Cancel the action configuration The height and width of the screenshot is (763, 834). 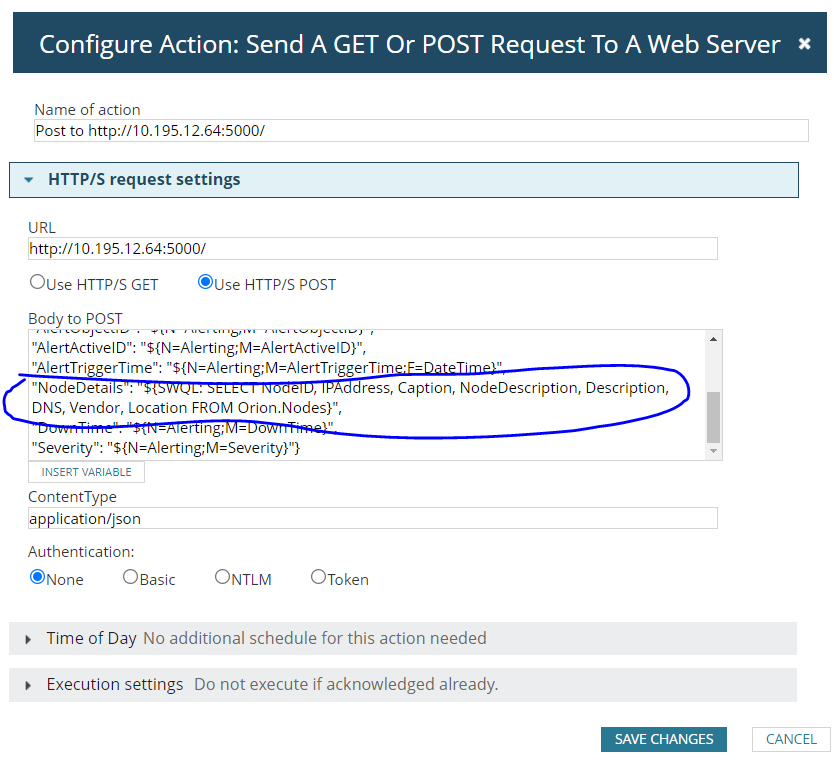pos(791,739)
